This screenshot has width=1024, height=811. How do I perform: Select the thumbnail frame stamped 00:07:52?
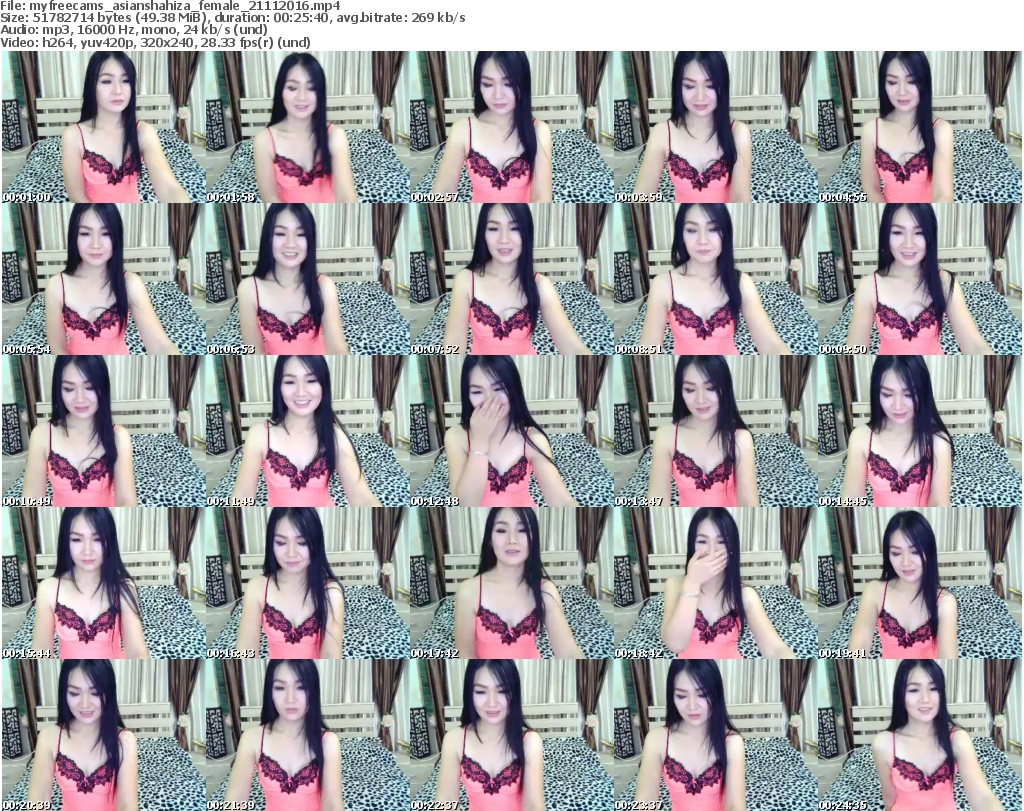pos(512,279)
